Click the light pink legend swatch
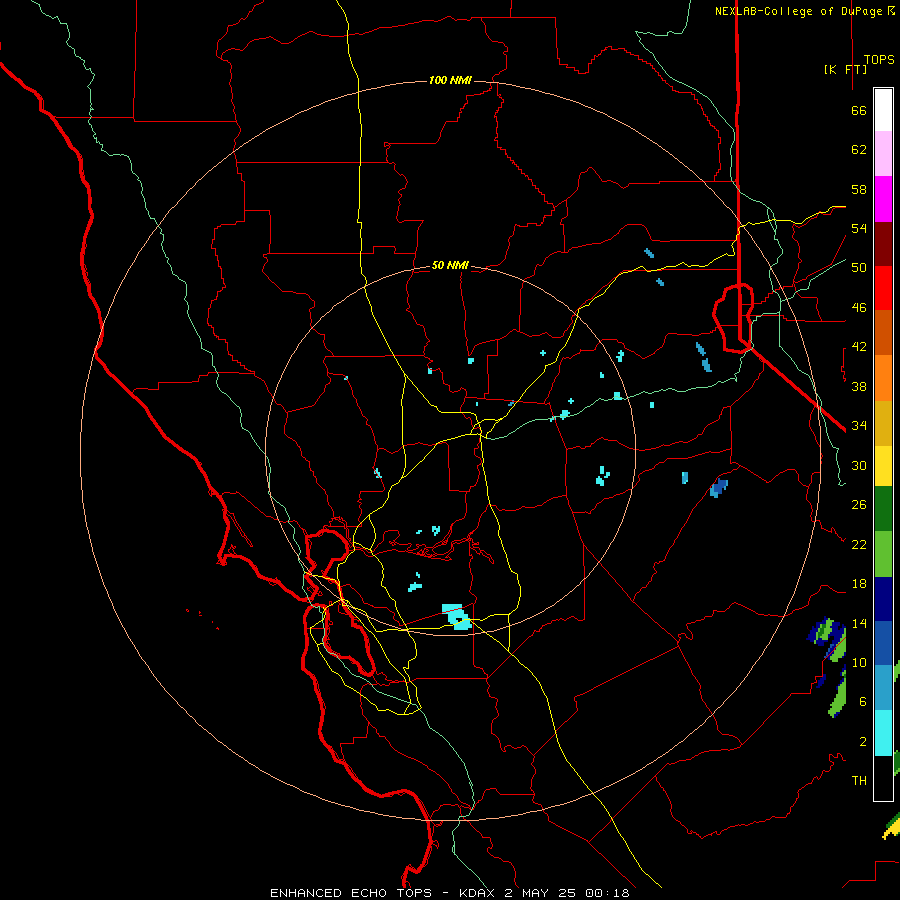 883,154
